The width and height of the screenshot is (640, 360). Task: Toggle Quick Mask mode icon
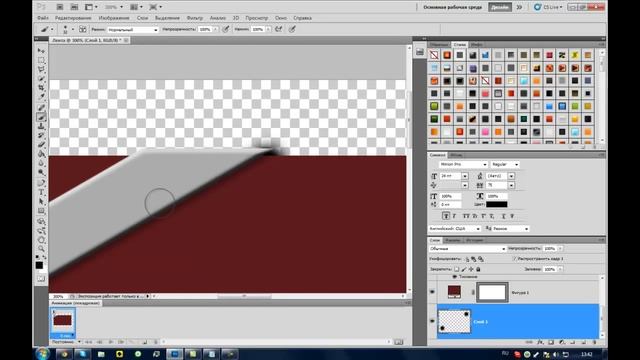click(x=41, y=279)
